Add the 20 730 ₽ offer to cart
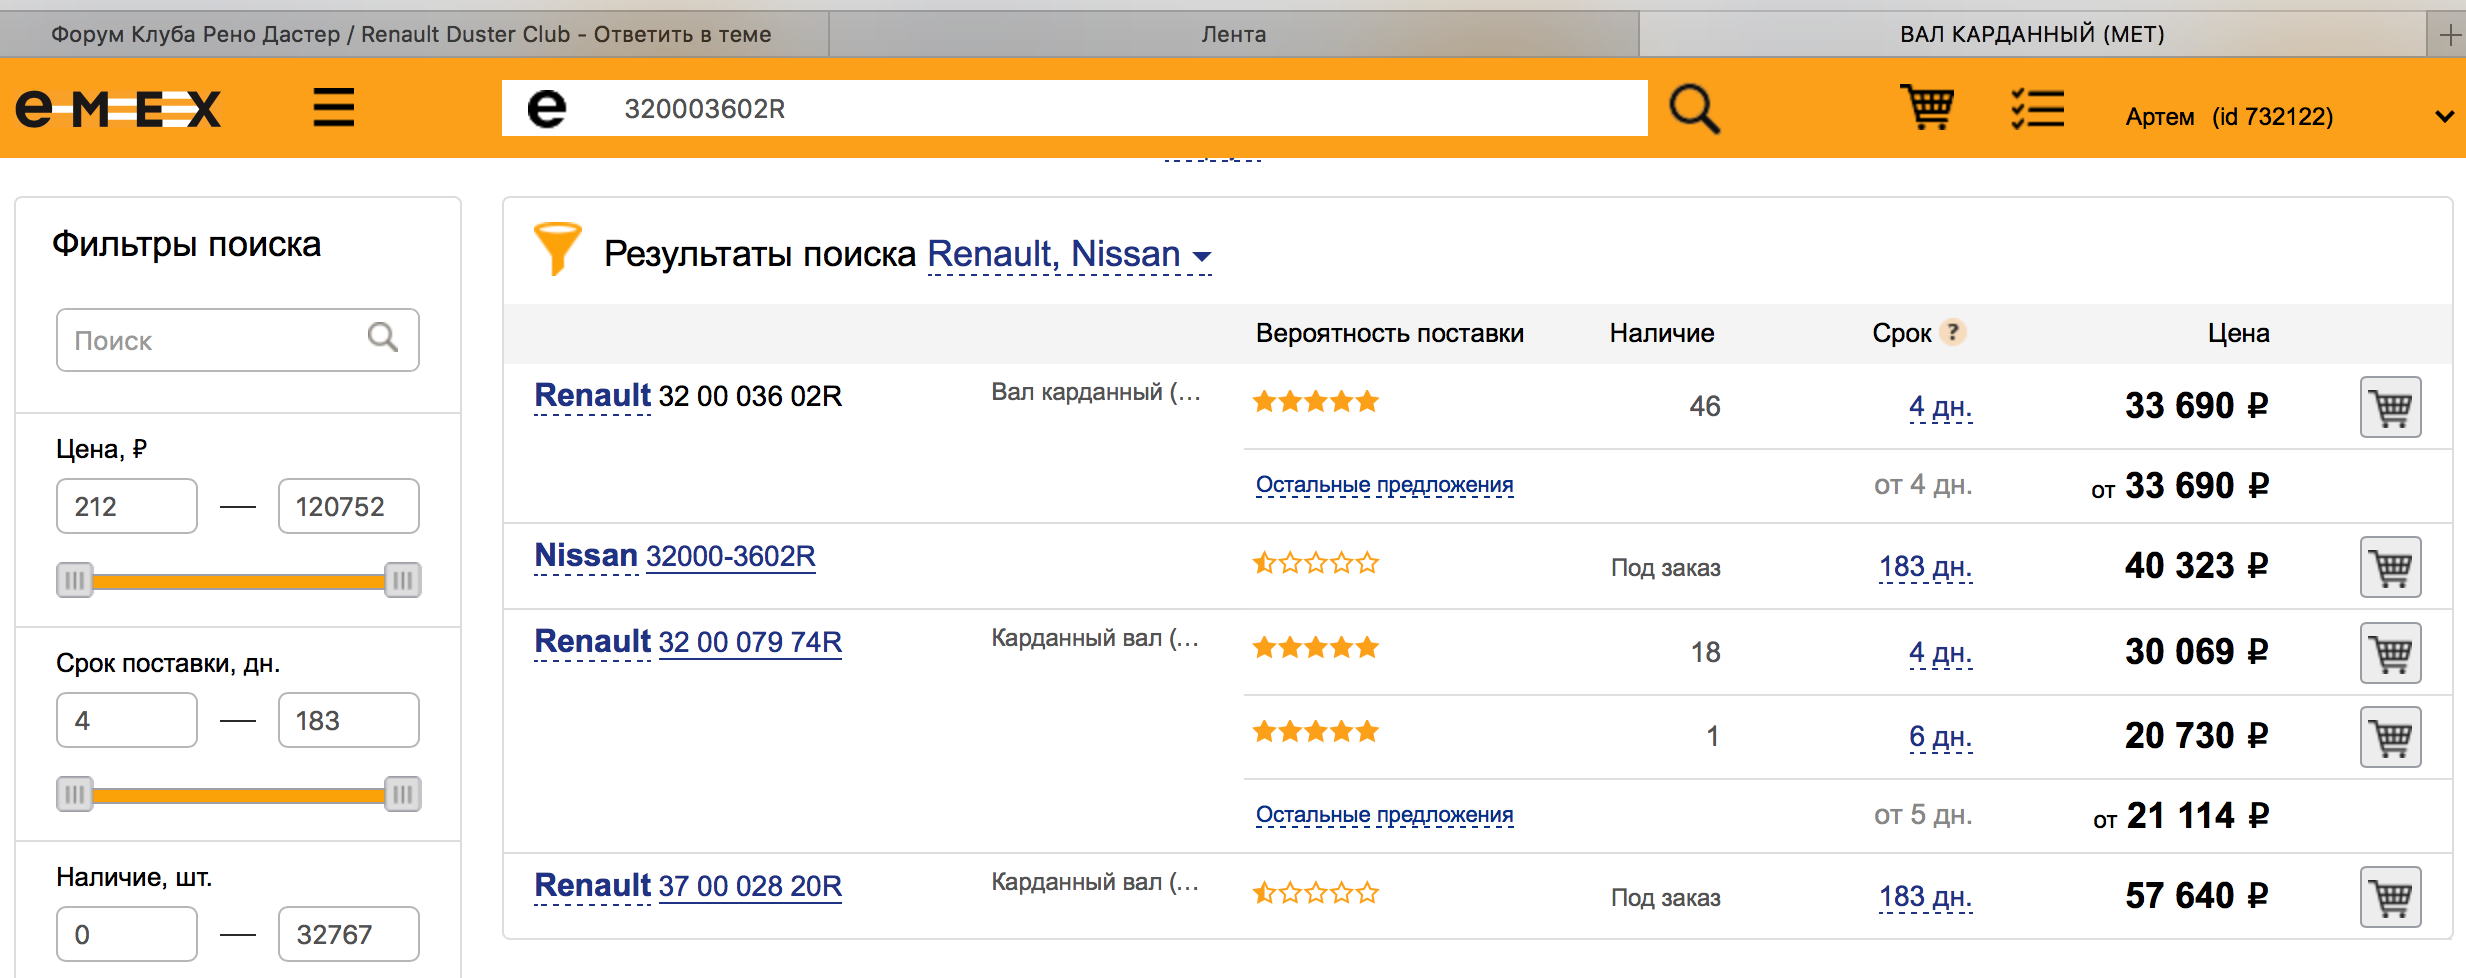2466x978 pixels. [x=2390, y=737]
